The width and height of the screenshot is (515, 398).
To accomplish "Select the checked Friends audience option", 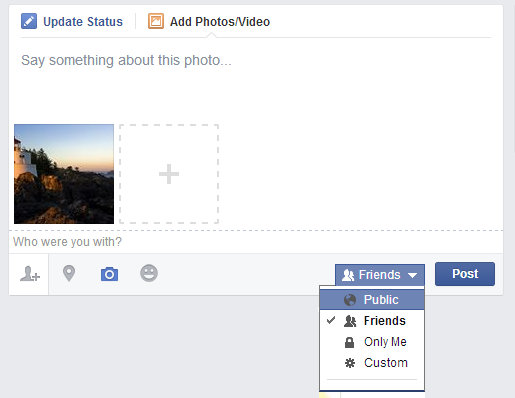I will [372, 321].
